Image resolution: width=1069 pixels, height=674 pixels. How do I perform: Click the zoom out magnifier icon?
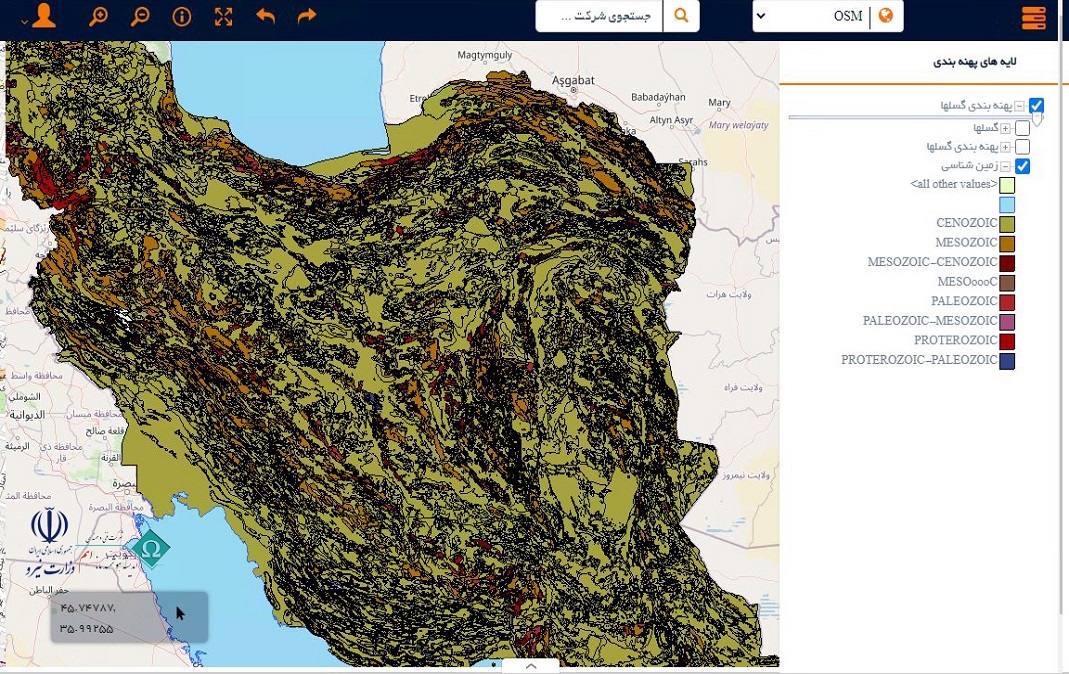point(140,16)
